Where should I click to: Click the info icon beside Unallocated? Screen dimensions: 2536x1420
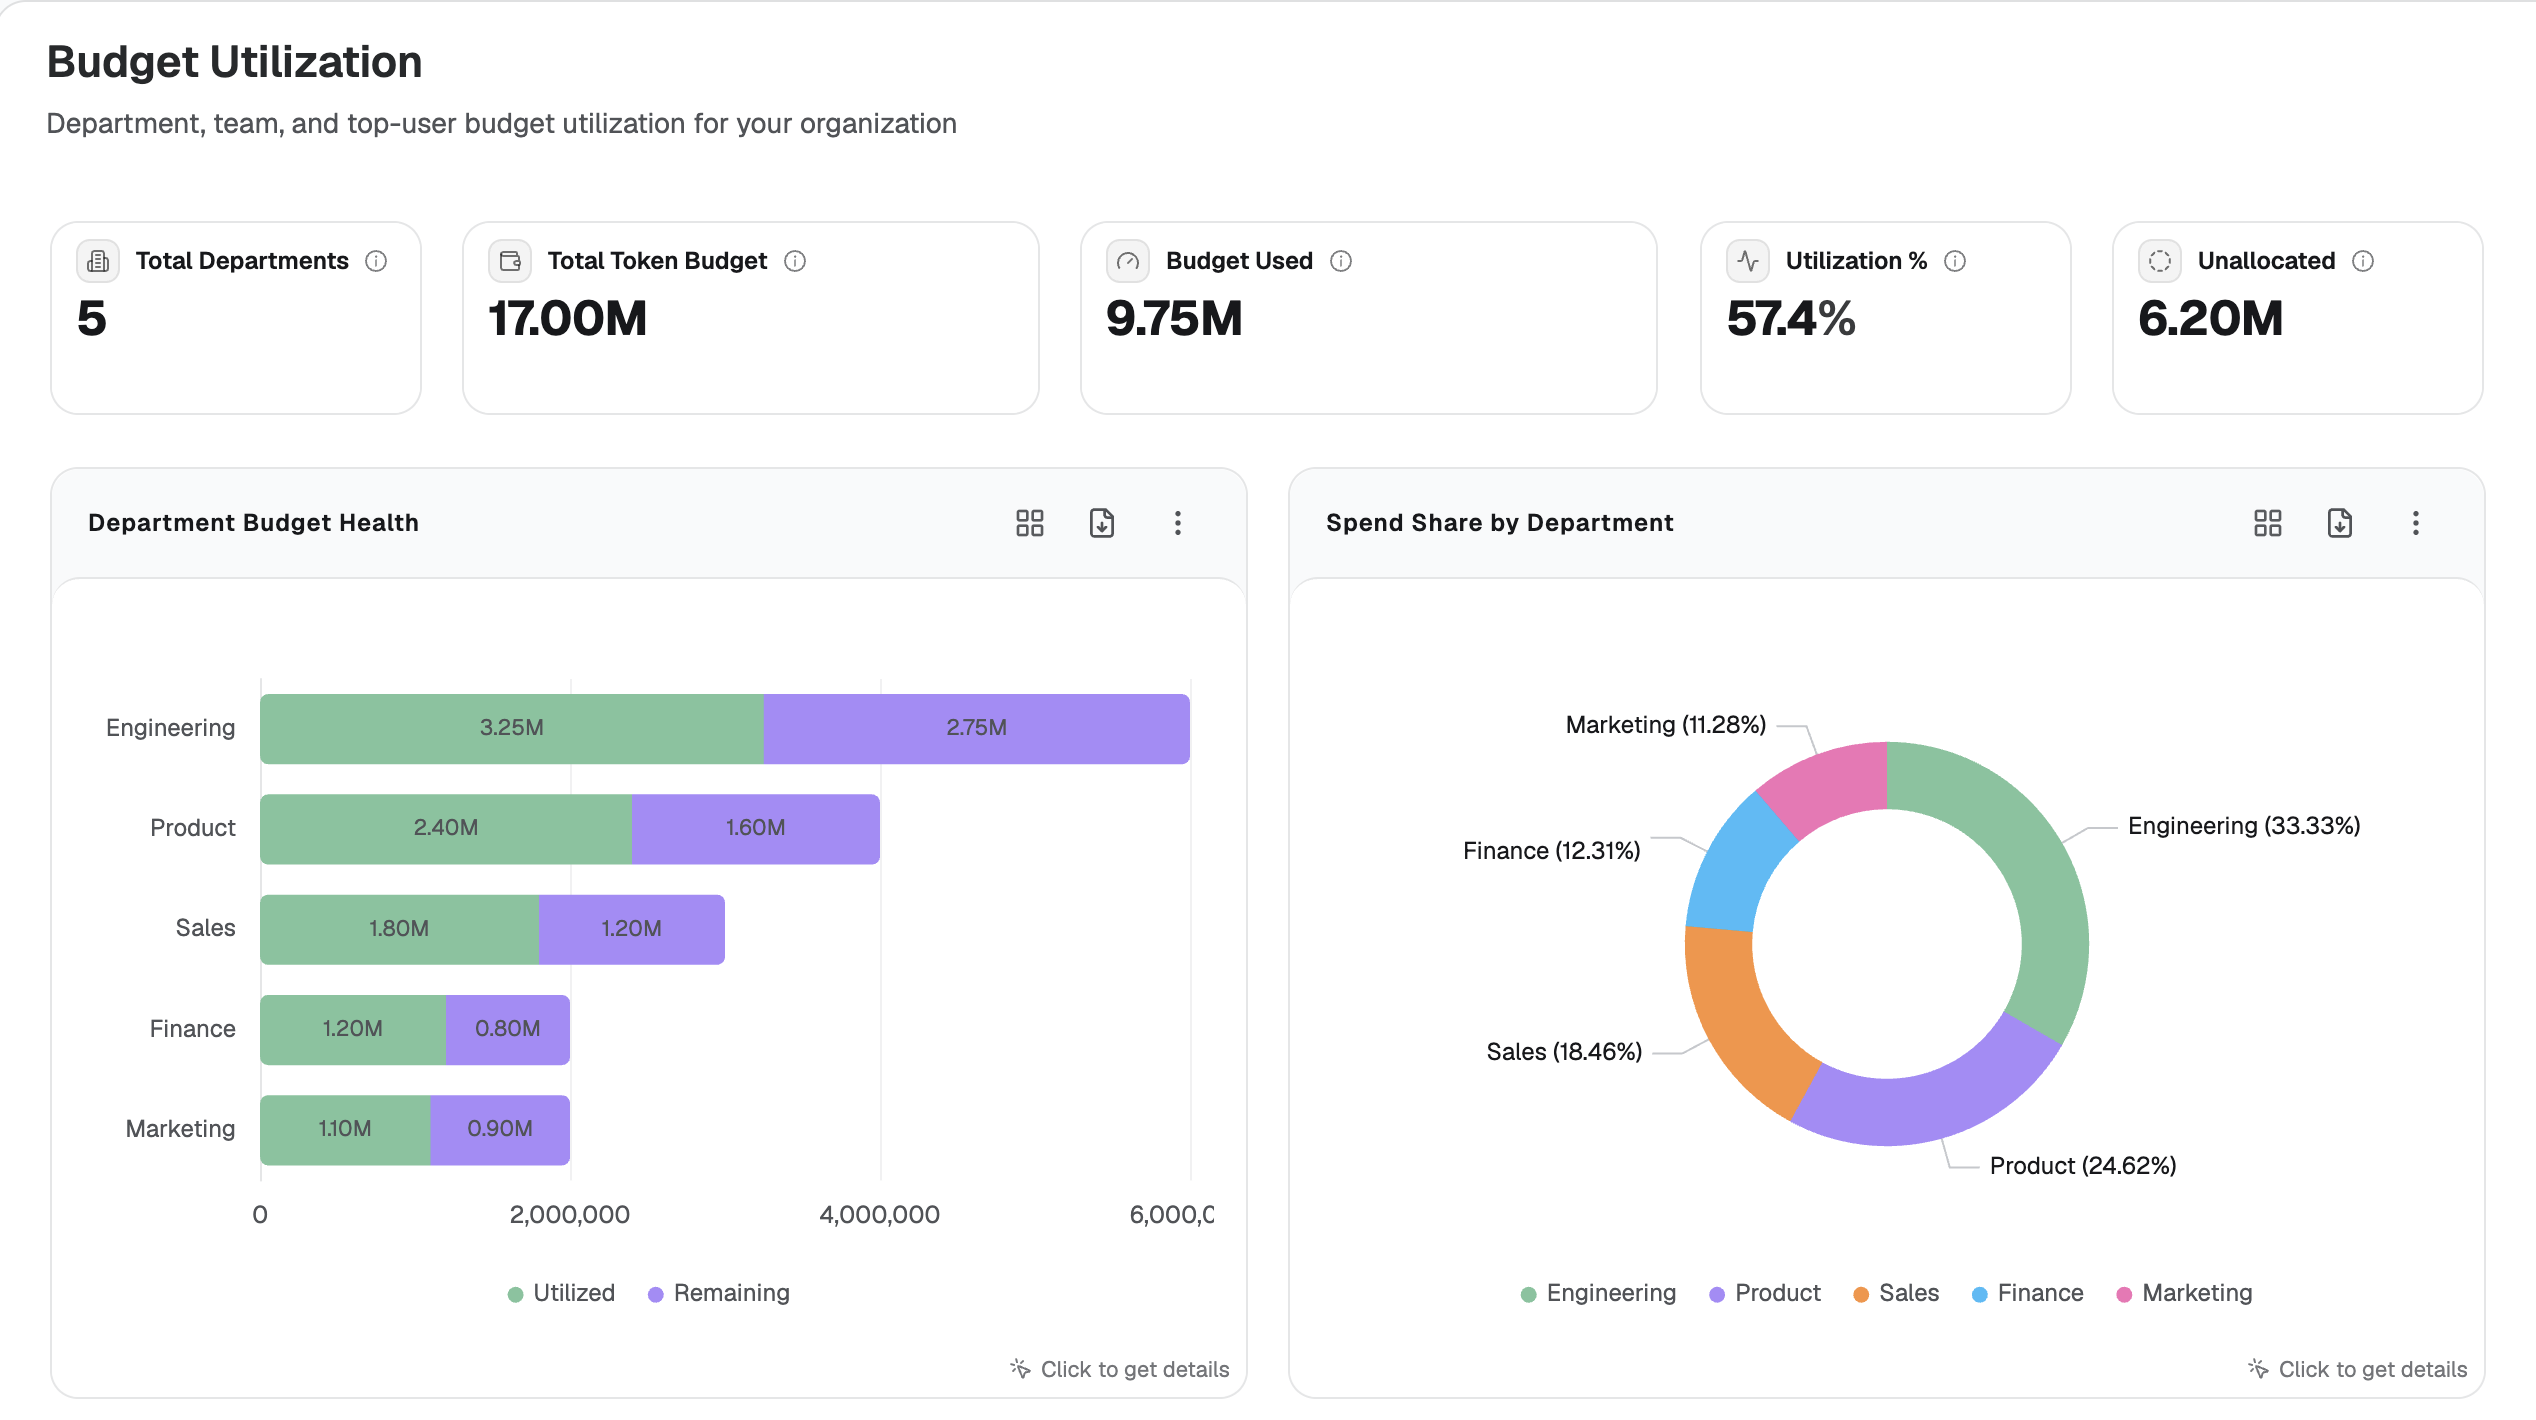(x=2363, y=261)
